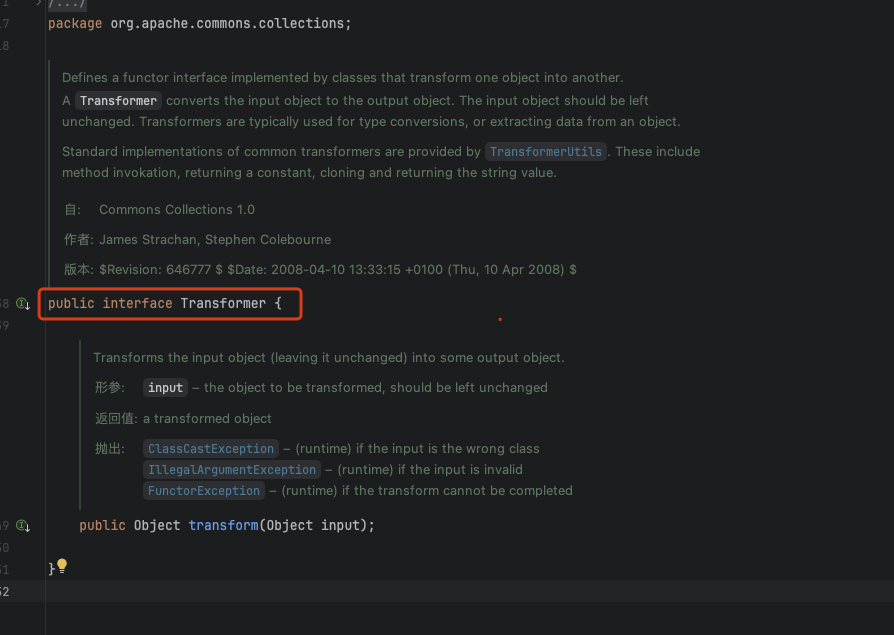This screenshot has height=635, width=894.
Task: Place cursor on the empty last line
Action: (x=300, y=591)
